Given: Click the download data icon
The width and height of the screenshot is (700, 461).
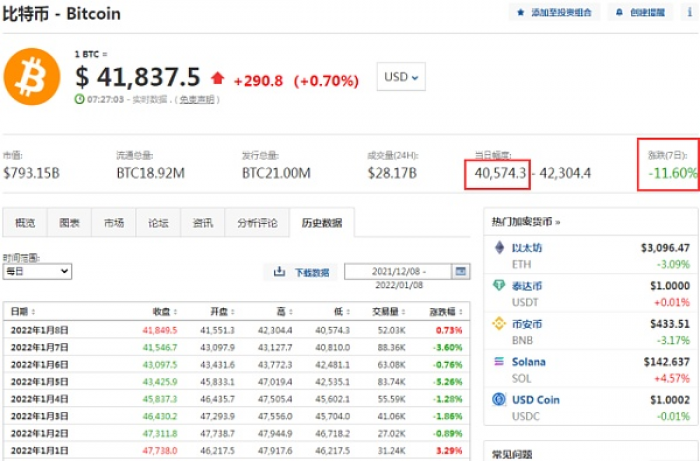Looking at the screenshot, I should click(x=279, y=271).
